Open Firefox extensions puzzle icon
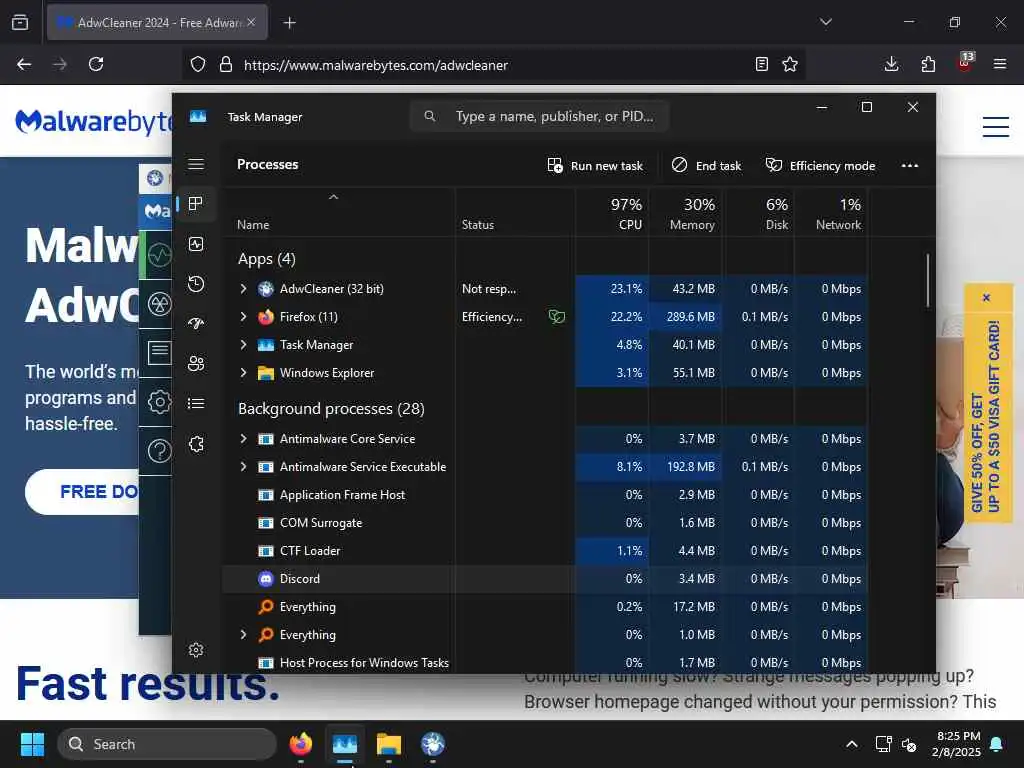This screenshot has height=768, width=1024. click(x=928, y=64)
